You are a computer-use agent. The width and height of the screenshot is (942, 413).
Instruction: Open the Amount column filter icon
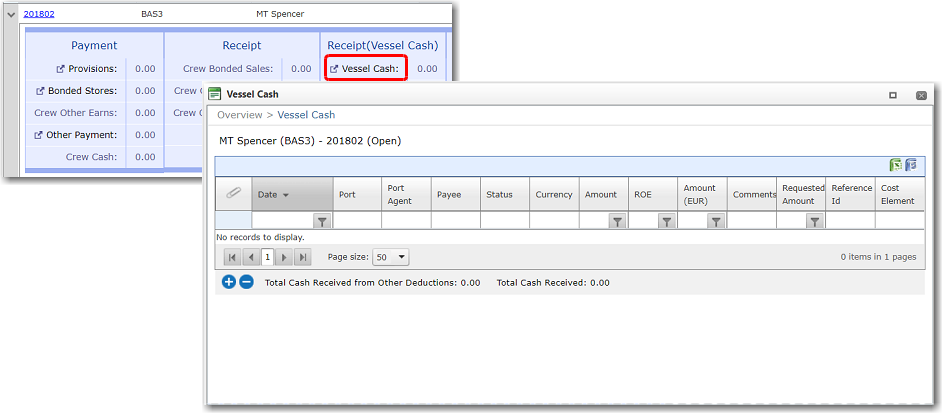click(x=617, y=221)
